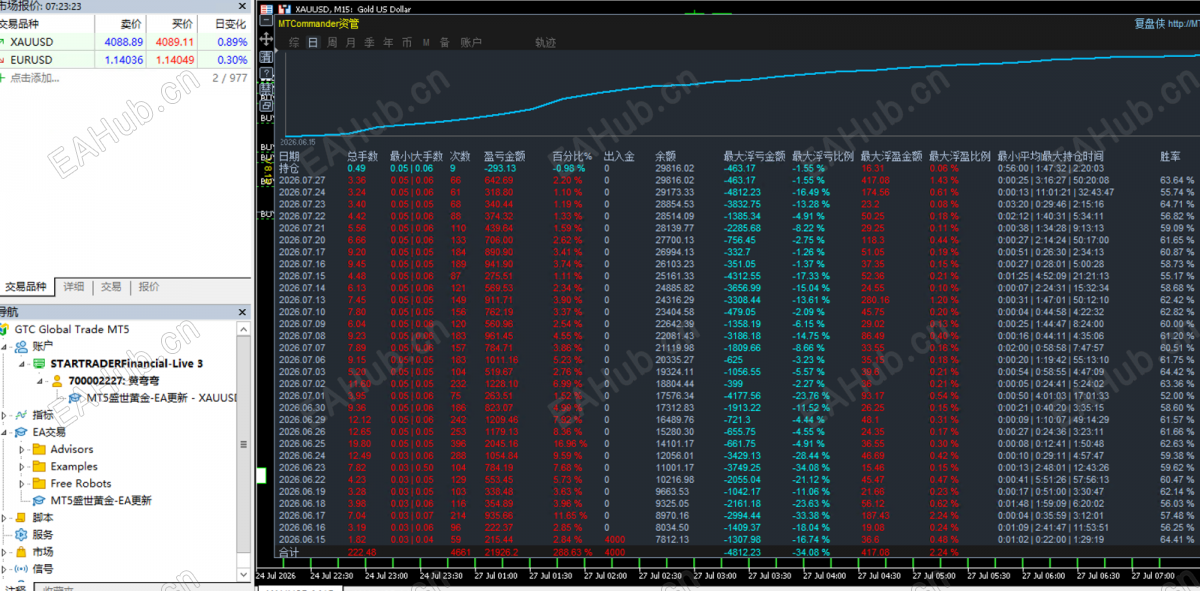Click 点击添加 to add a symbol
The height and width of the screenshot is (591, 1200).
pyautogui.click(x=34, y=77)
